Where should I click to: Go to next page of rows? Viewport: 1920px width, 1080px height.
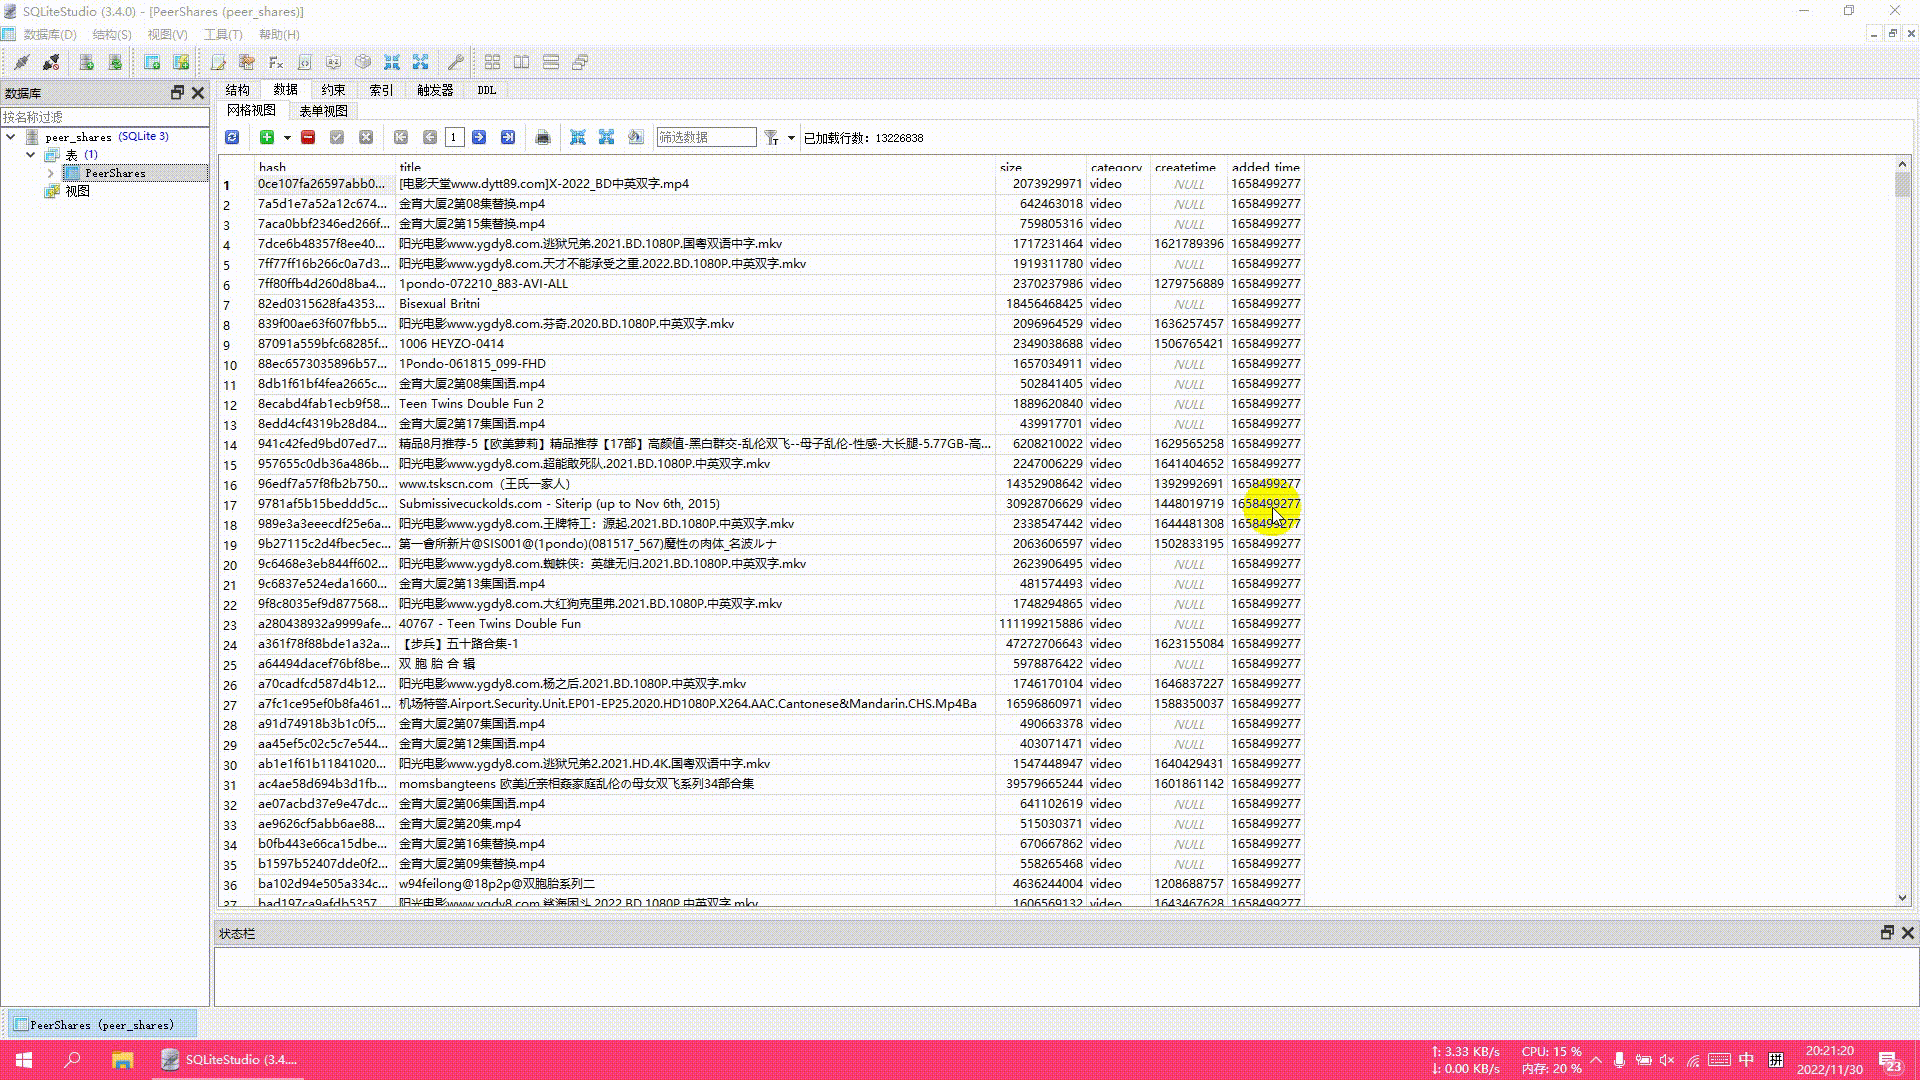pyautogui.click(x=479, y=138)
